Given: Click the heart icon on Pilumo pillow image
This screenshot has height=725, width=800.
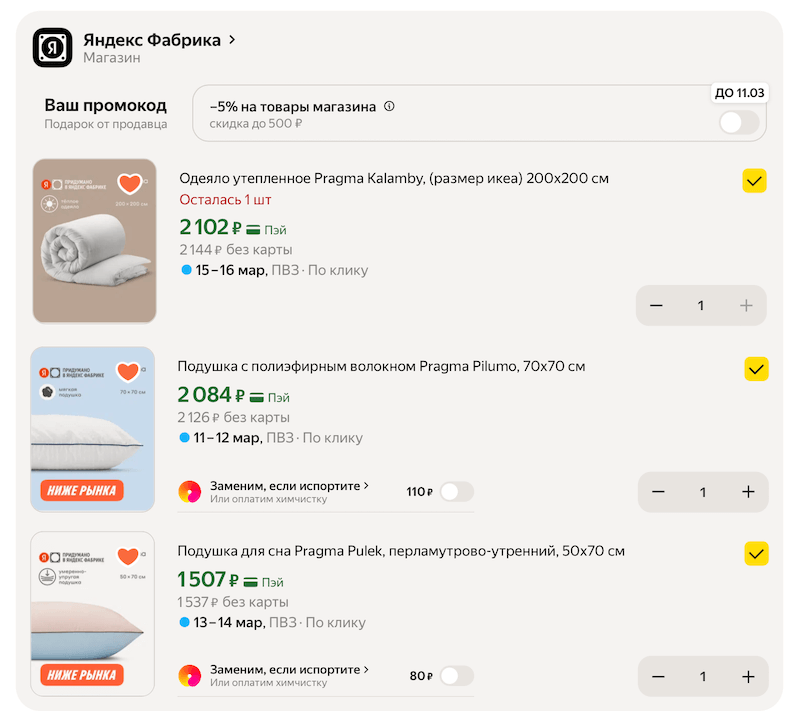Looking at the screenshot, I should (128, 371).
